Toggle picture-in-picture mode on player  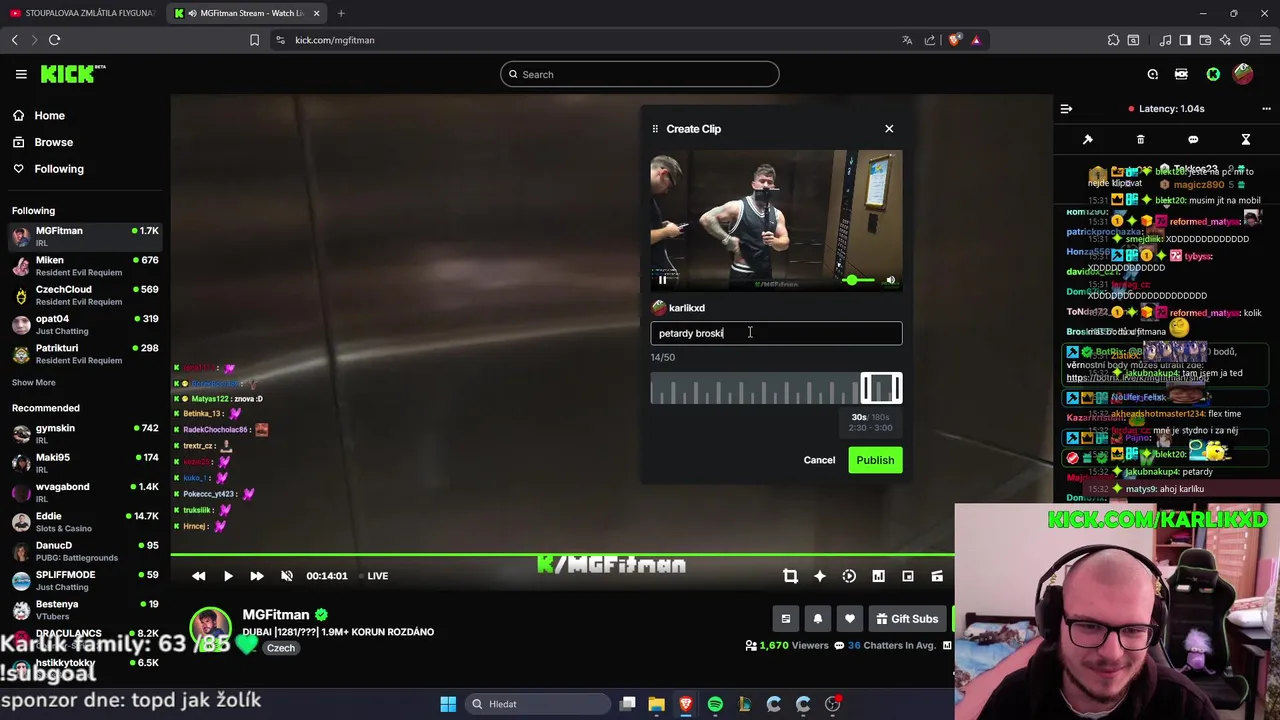[908, 576]
